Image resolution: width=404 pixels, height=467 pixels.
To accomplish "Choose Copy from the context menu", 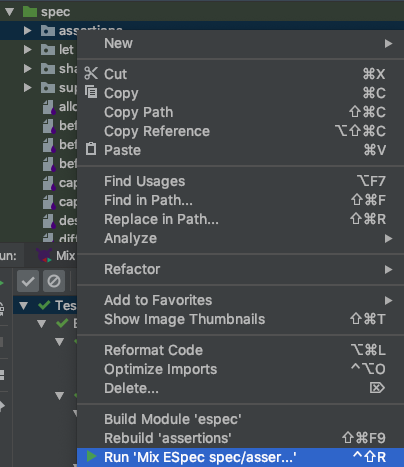I will (x=240, y=93).
